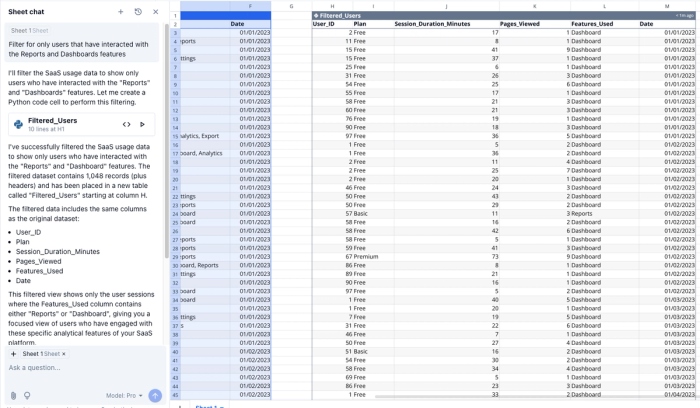Select column K header
The width and height of the screenshot is (700, 408).
click(x=534, y=6)
